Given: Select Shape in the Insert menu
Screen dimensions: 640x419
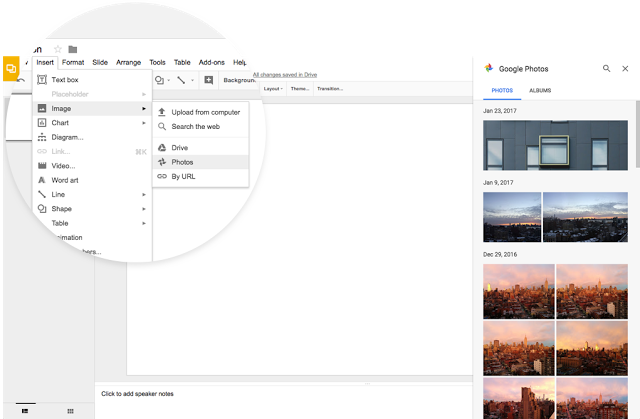Looking at the screenshot, I should click(92, 208).
